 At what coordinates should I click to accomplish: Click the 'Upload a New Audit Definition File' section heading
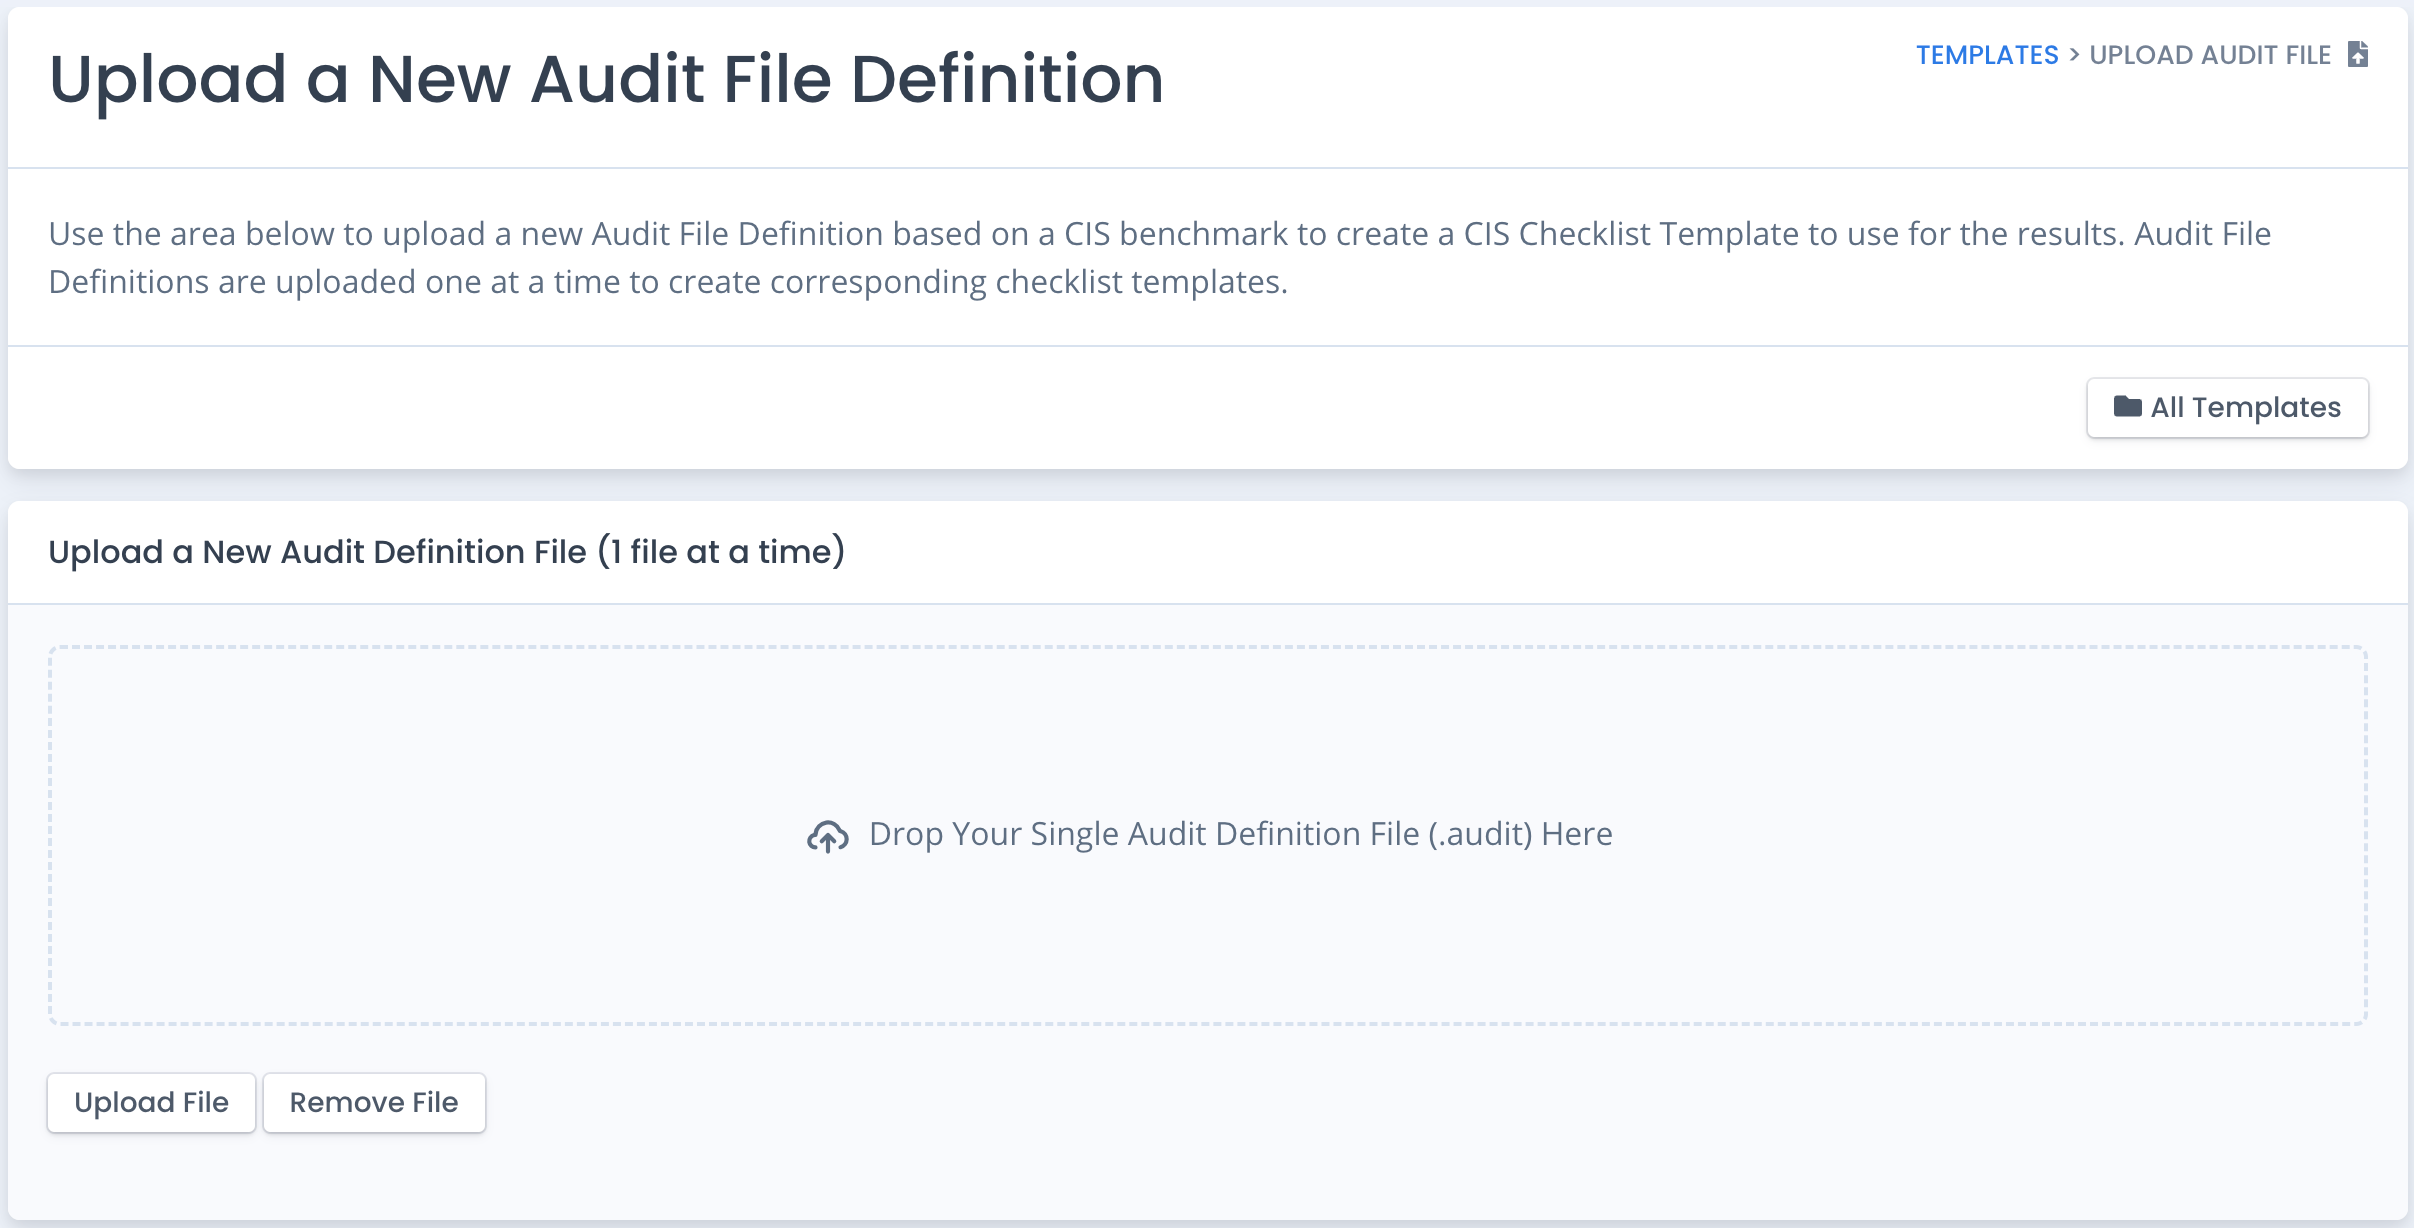pos(317,552)
